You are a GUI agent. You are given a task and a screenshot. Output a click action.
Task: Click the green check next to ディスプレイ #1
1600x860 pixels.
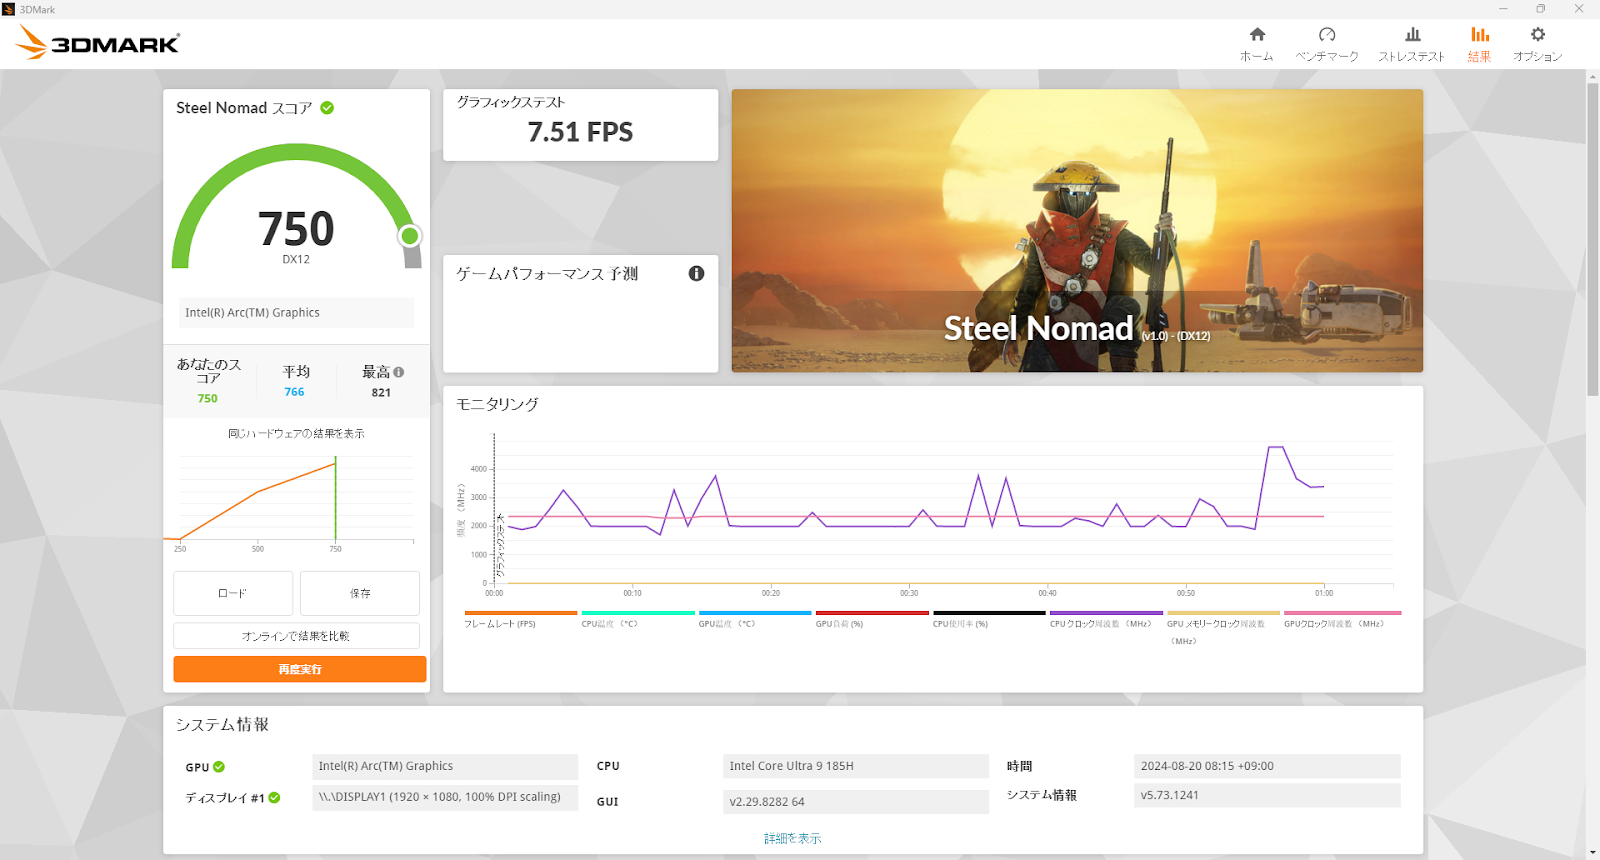point(274,797)
